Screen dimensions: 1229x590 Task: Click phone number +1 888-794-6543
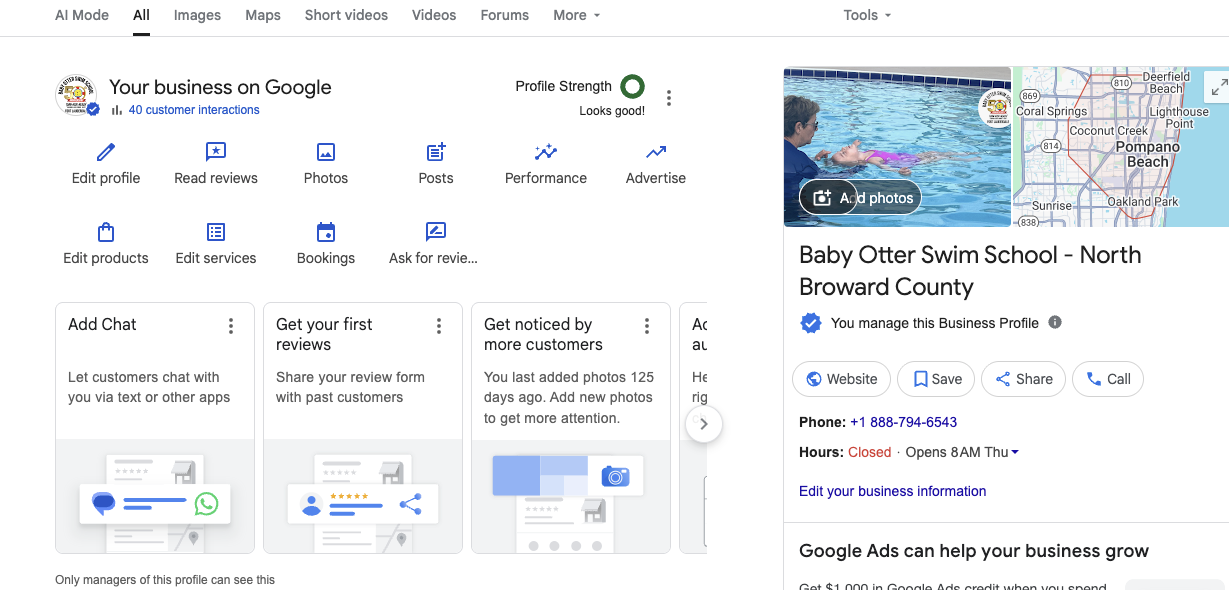(x=903, y=422)
